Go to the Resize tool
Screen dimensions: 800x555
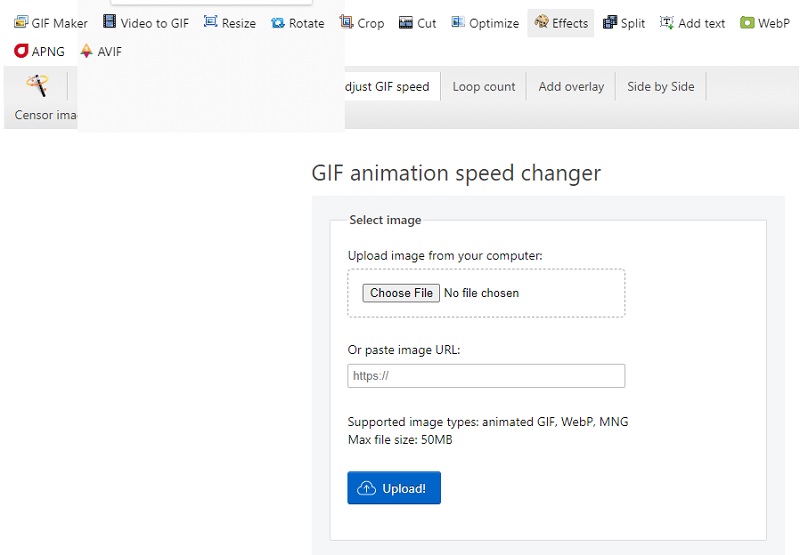(230, 23)
